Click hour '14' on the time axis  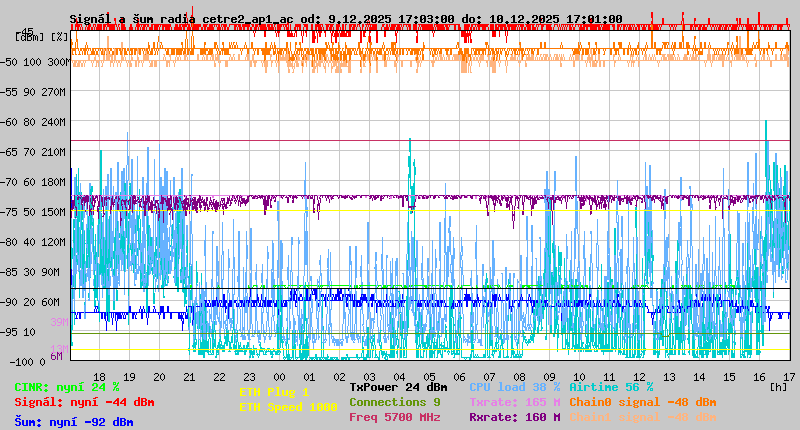click(699, 377)
